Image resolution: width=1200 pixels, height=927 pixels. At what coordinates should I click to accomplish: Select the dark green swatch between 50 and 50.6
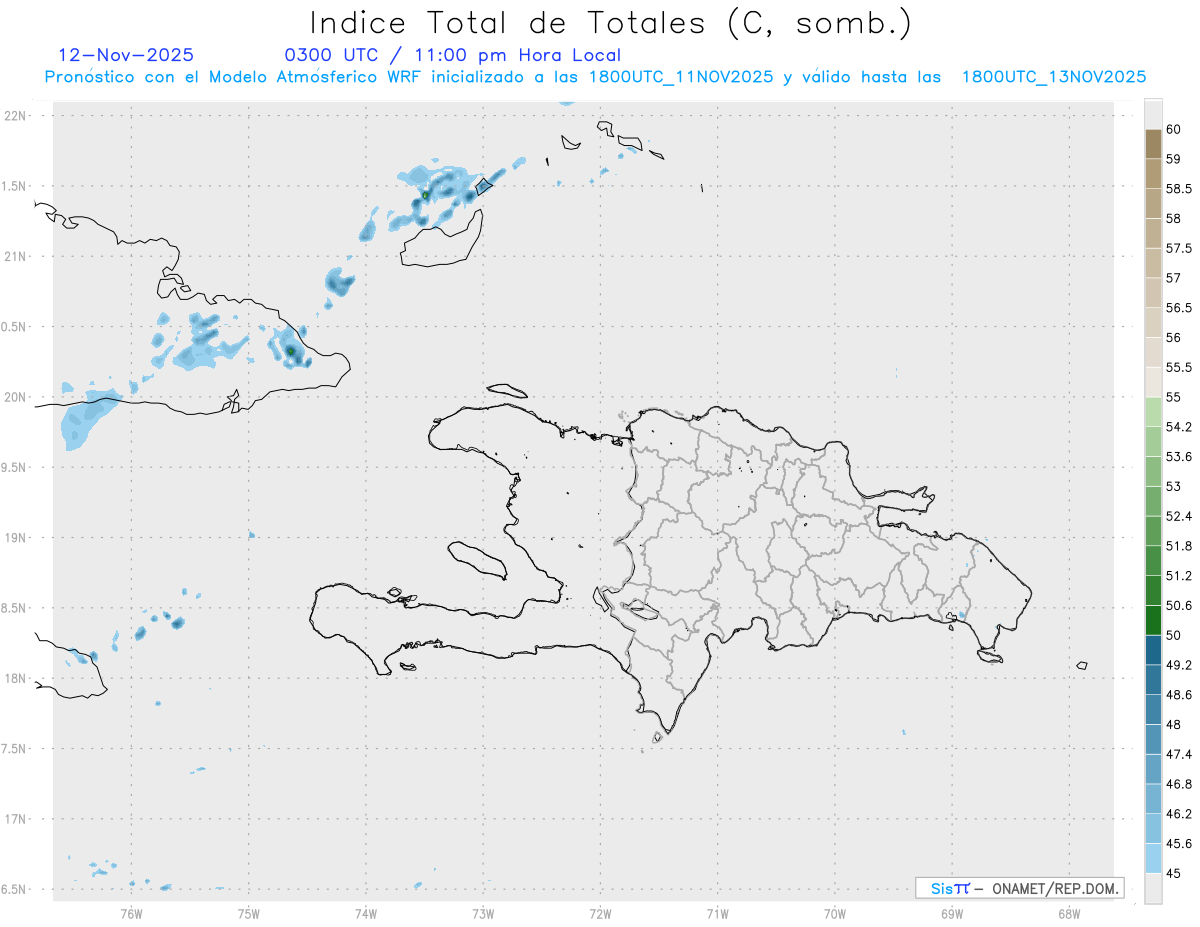coord(1153,620)
